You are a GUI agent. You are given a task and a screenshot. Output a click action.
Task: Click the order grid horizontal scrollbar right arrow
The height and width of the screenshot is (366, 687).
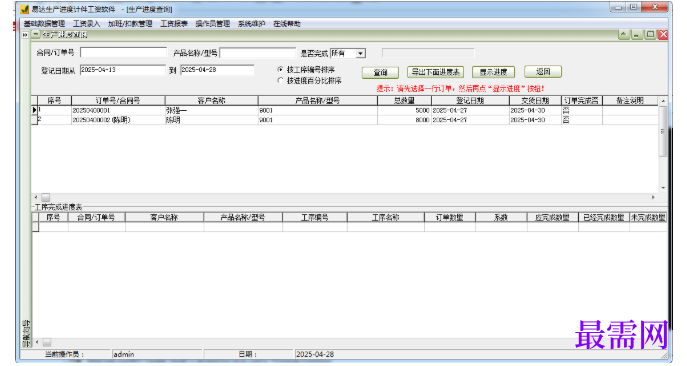(653, 197)
